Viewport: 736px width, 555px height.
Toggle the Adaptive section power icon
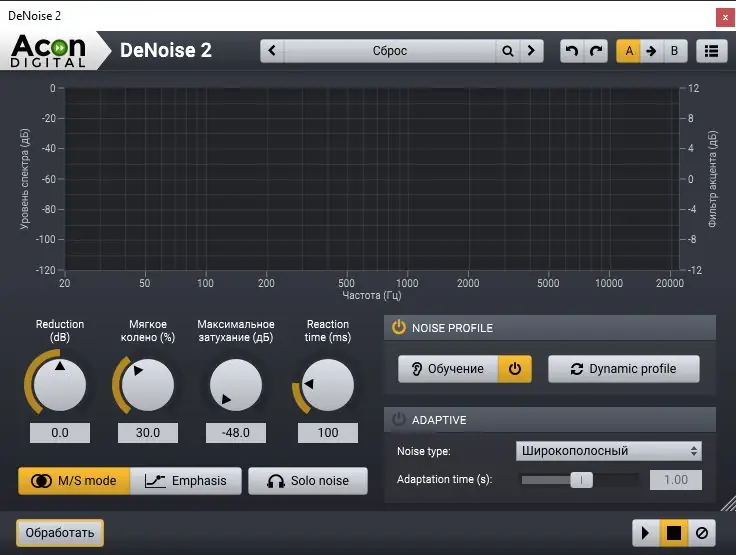tap(399, 419)
